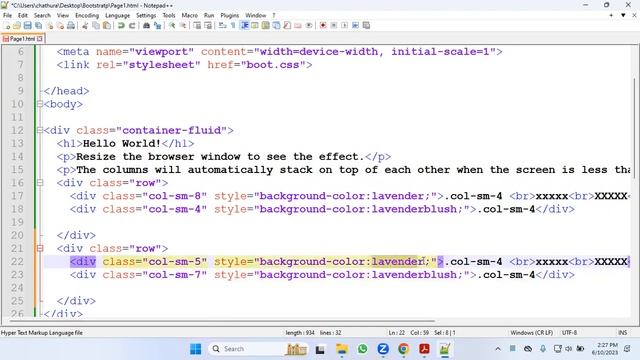The image size is (640, 360).
Task: Toggle Word Wrap in the toolbar
Action: click(222, 25)
